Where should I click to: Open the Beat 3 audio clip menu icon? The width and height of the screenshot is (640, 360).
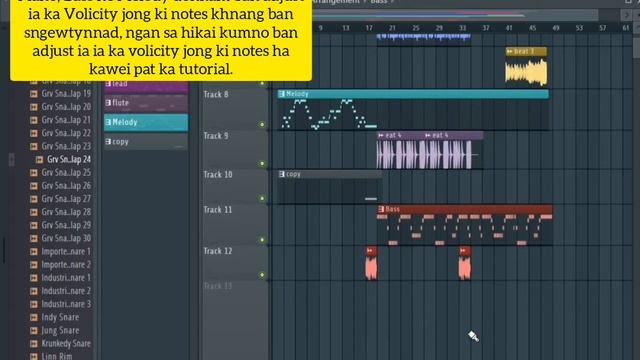coord(509,52)
